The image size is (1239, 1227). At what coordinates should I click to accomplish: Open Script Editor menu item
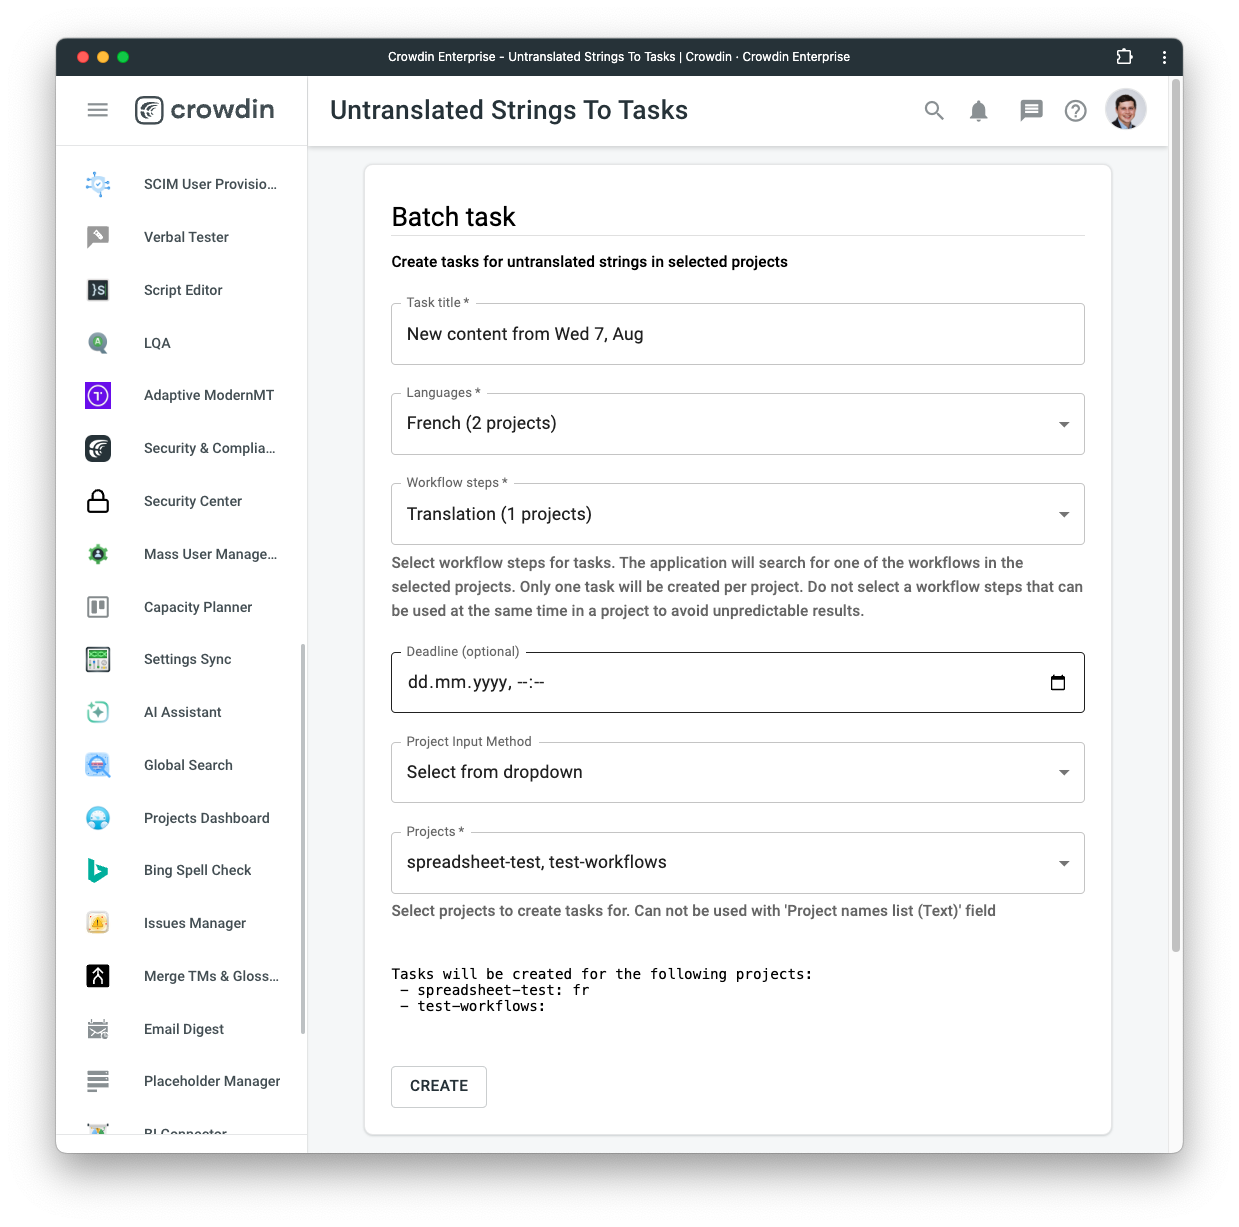pos(181,290)
